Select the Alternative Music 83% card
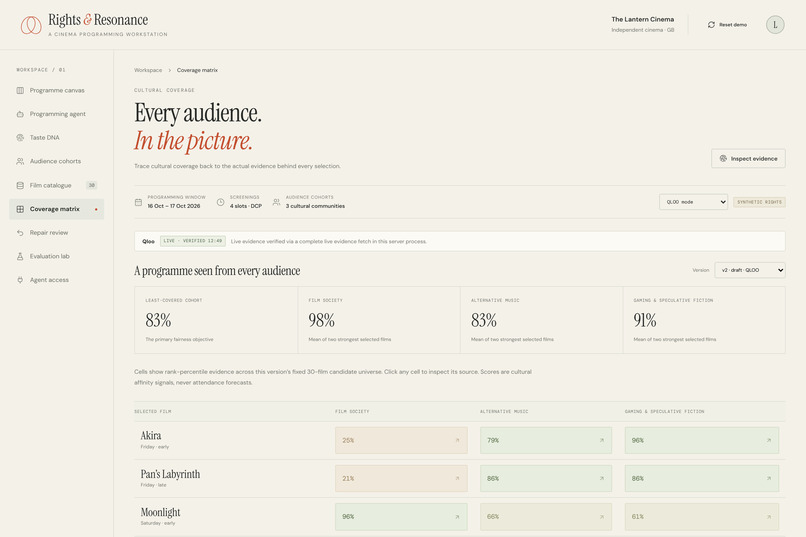Image resolution: width=806 pixels, height=537 pixels. pyautogui.click(x=541, y=320)
